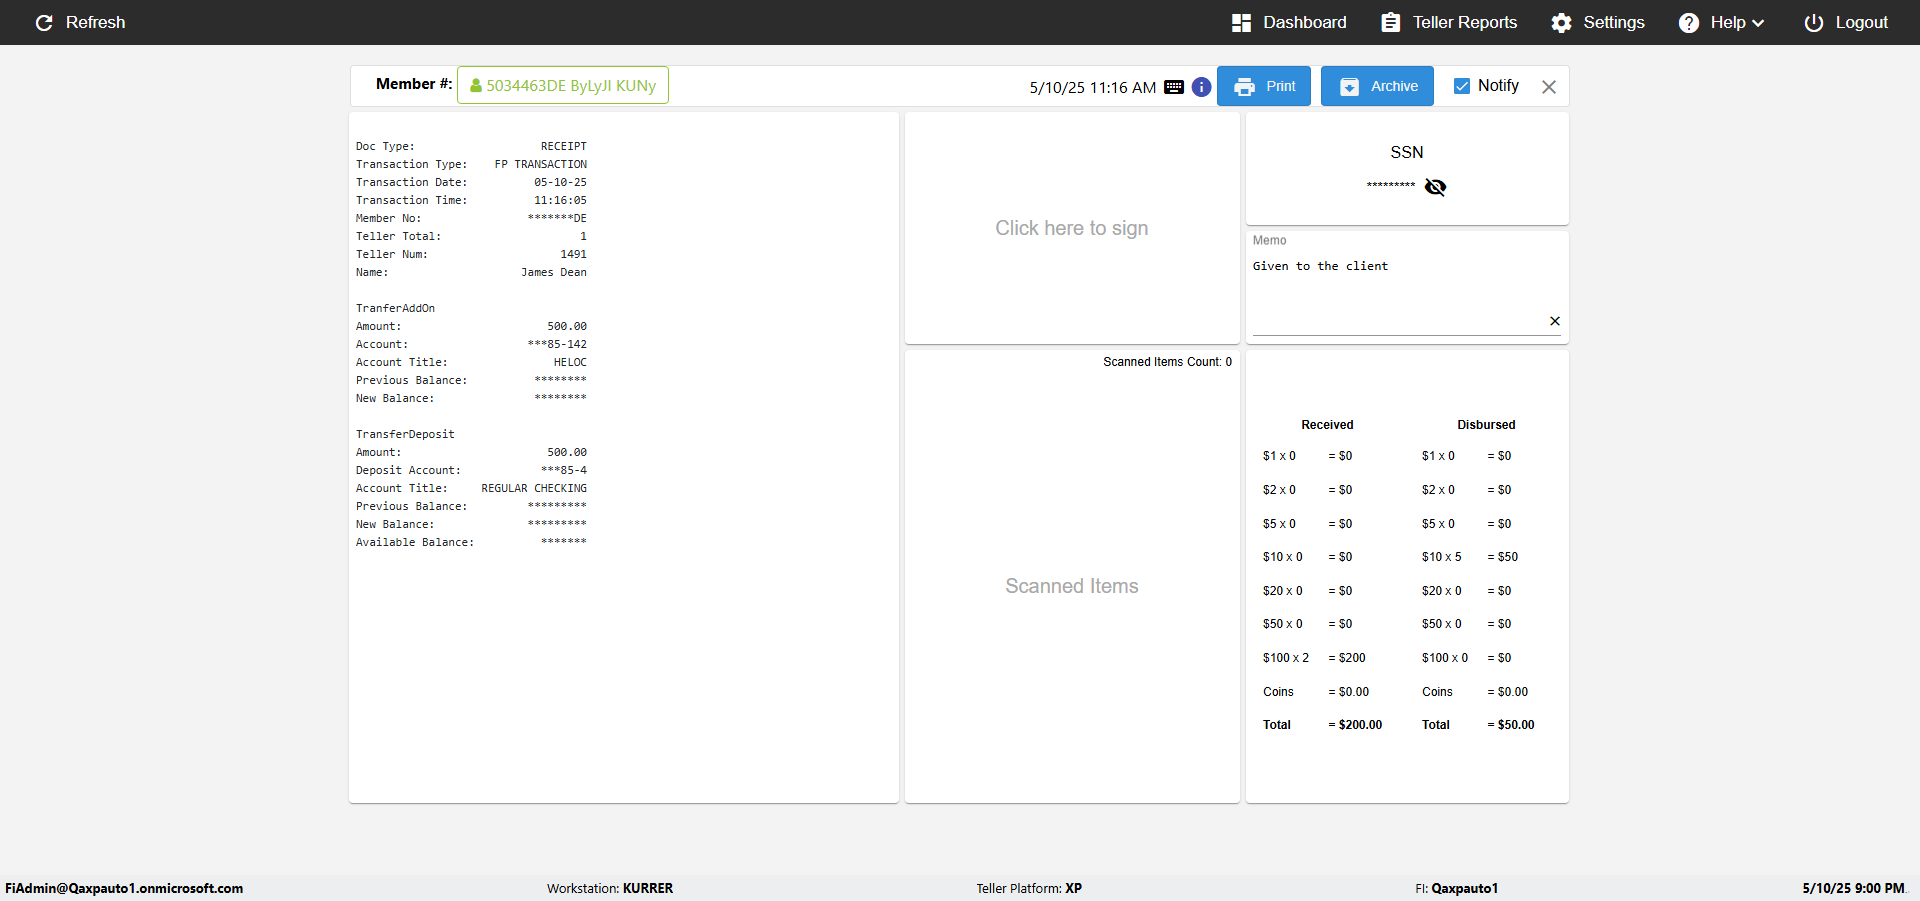This screenshot has width=1920, height=901.
Task: Click Deposit Account ***85-4 value
Action: click(564, 470)
